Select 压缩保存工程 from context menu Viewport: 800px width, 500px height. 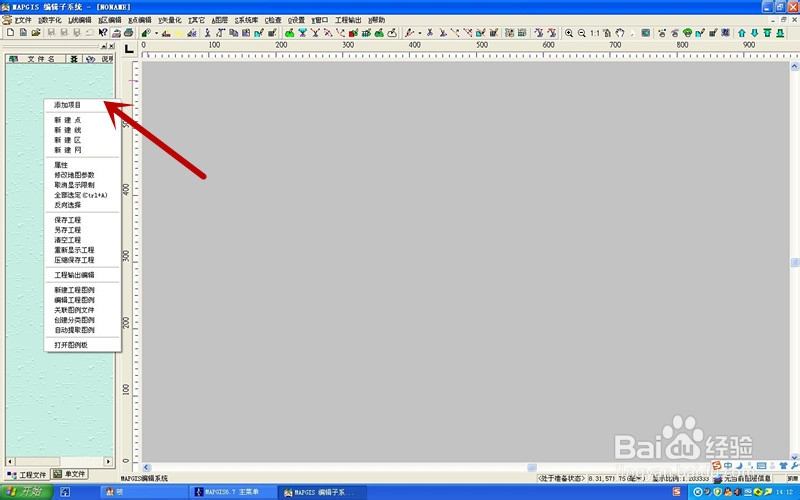(83, 260)
